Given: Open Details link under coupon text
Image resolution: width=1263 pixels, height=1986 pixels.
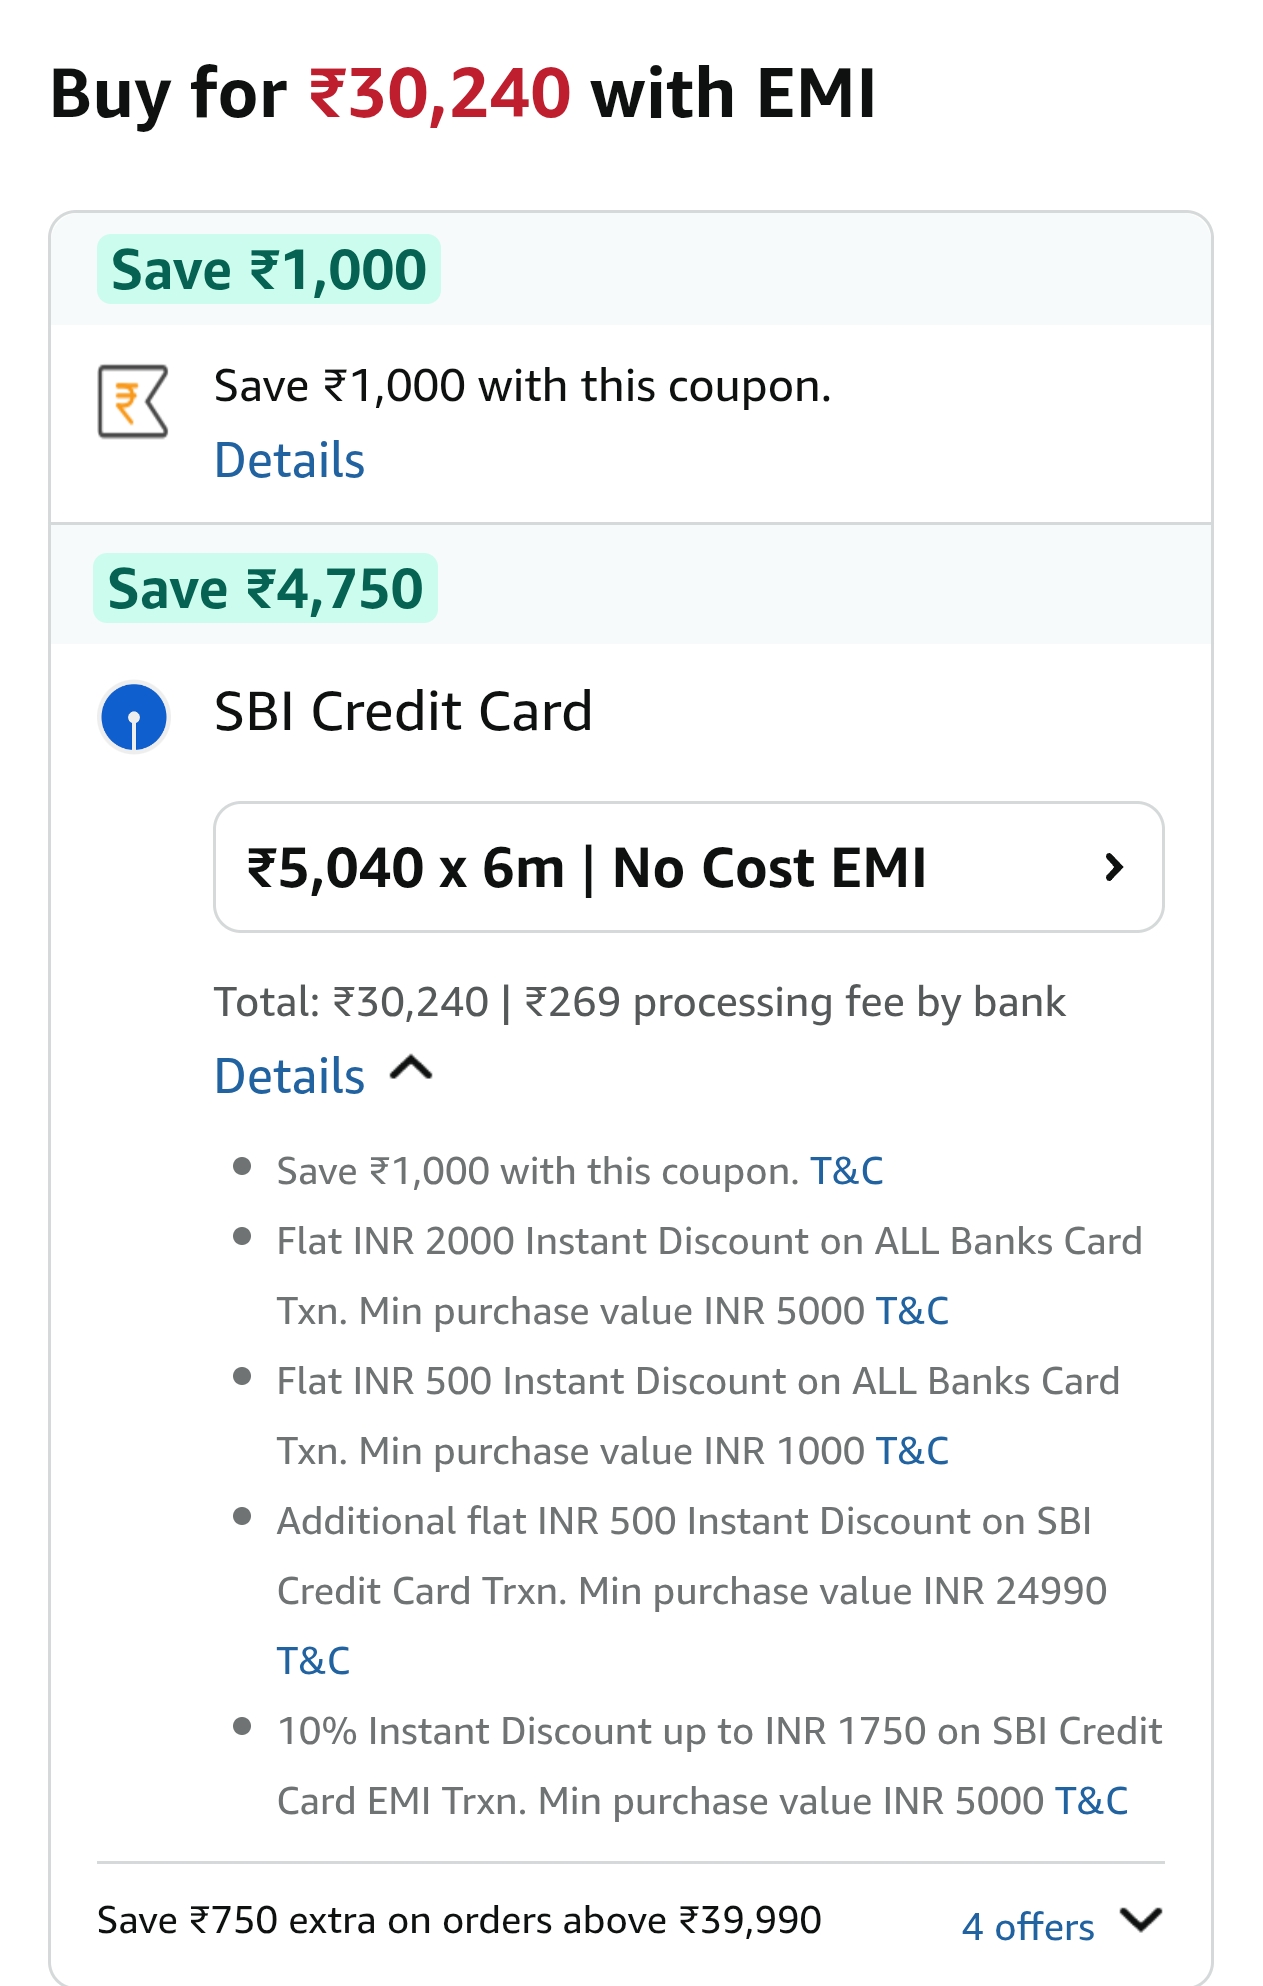Looking at the screenshot, I should (290, 460).
